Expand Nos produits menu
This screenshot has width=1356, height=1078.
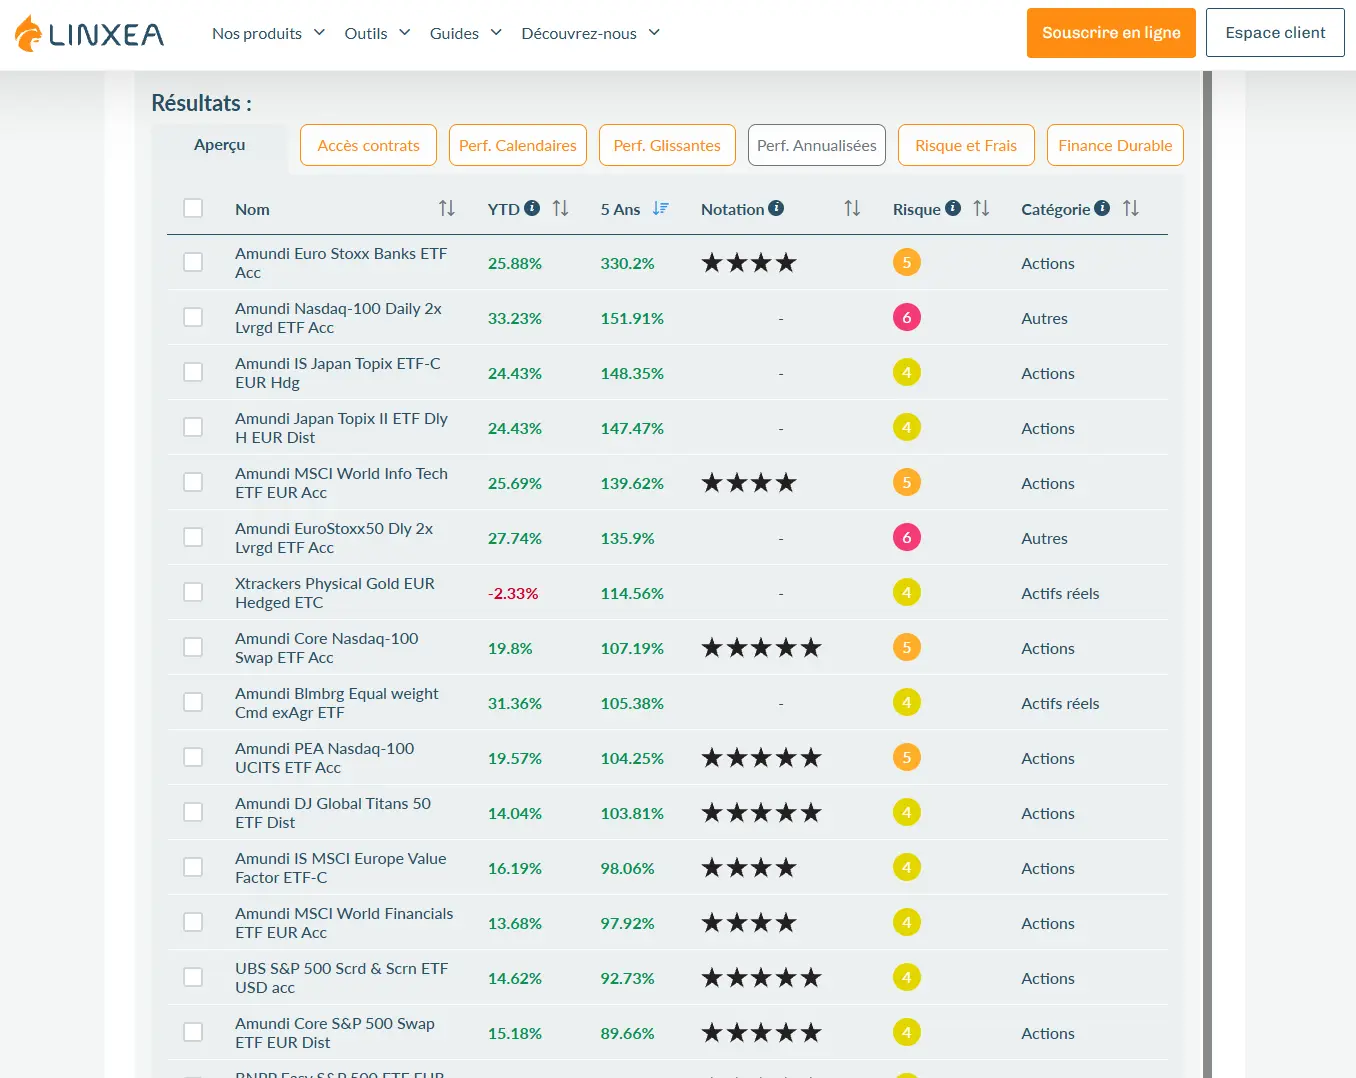268,33
